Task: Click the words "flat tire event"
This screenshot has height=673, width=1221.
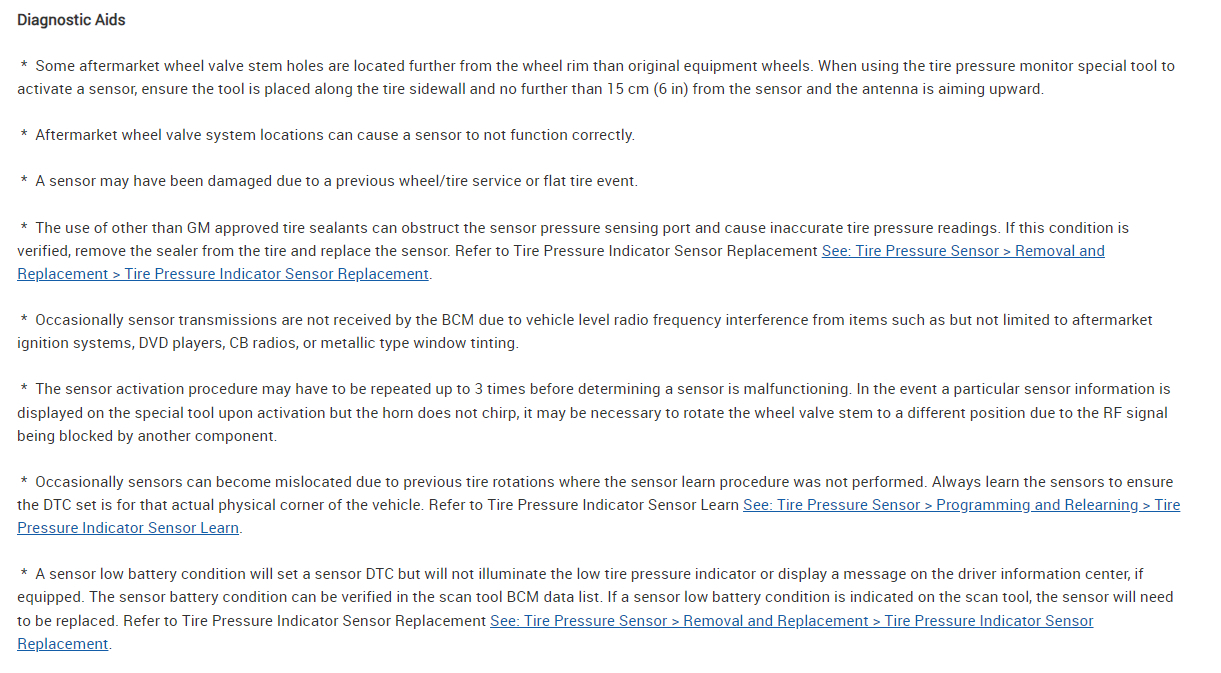Action: 587,181
